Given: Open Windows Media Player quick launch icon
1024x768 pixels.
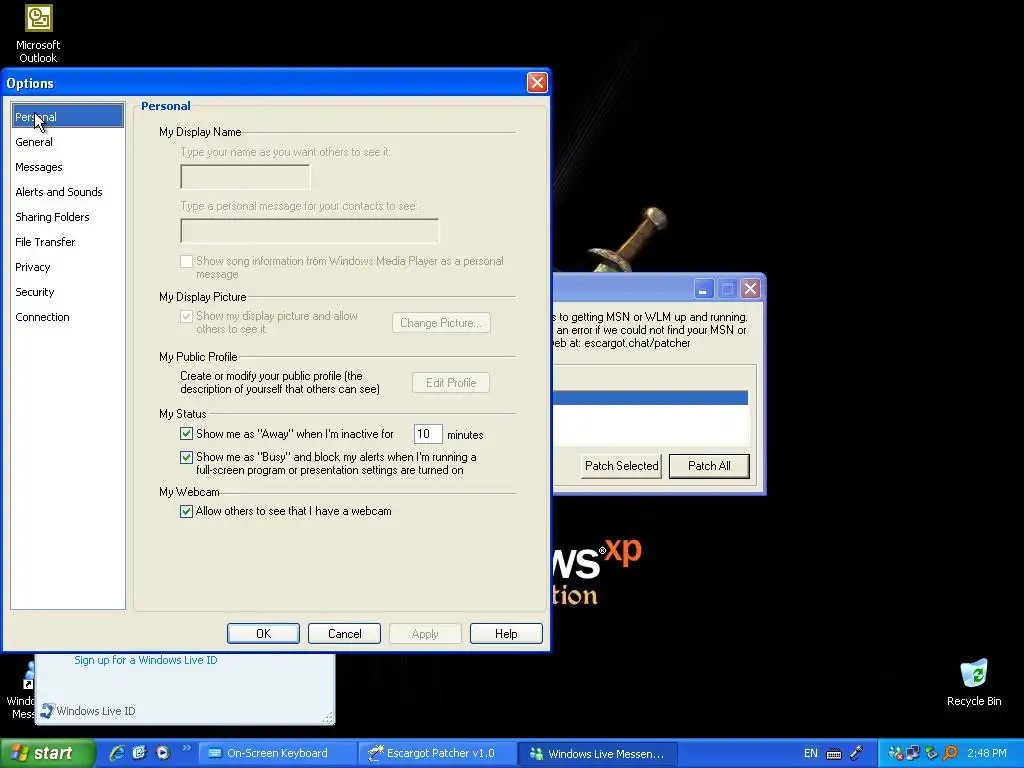Looking at the screenshot, I should coord(163,753).
